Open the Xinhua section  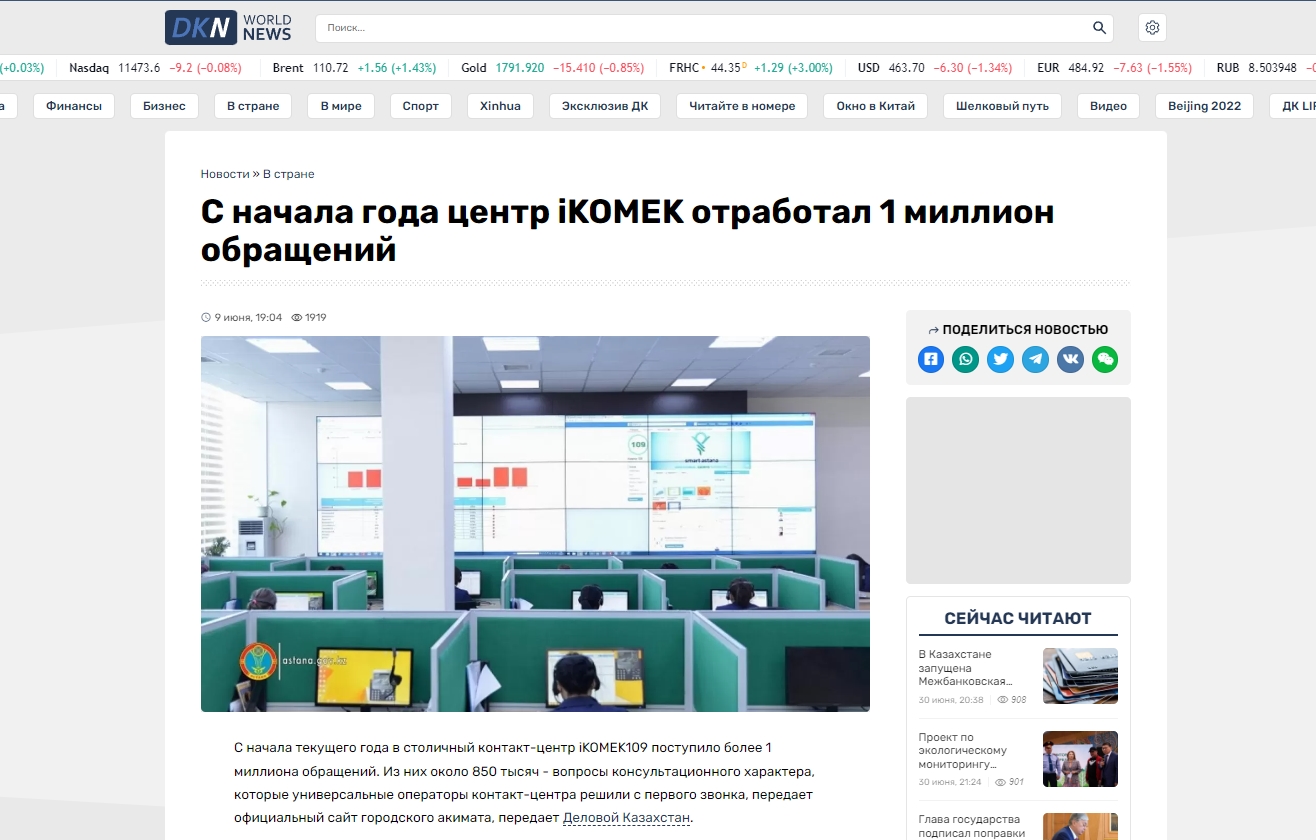click(500, 106)
